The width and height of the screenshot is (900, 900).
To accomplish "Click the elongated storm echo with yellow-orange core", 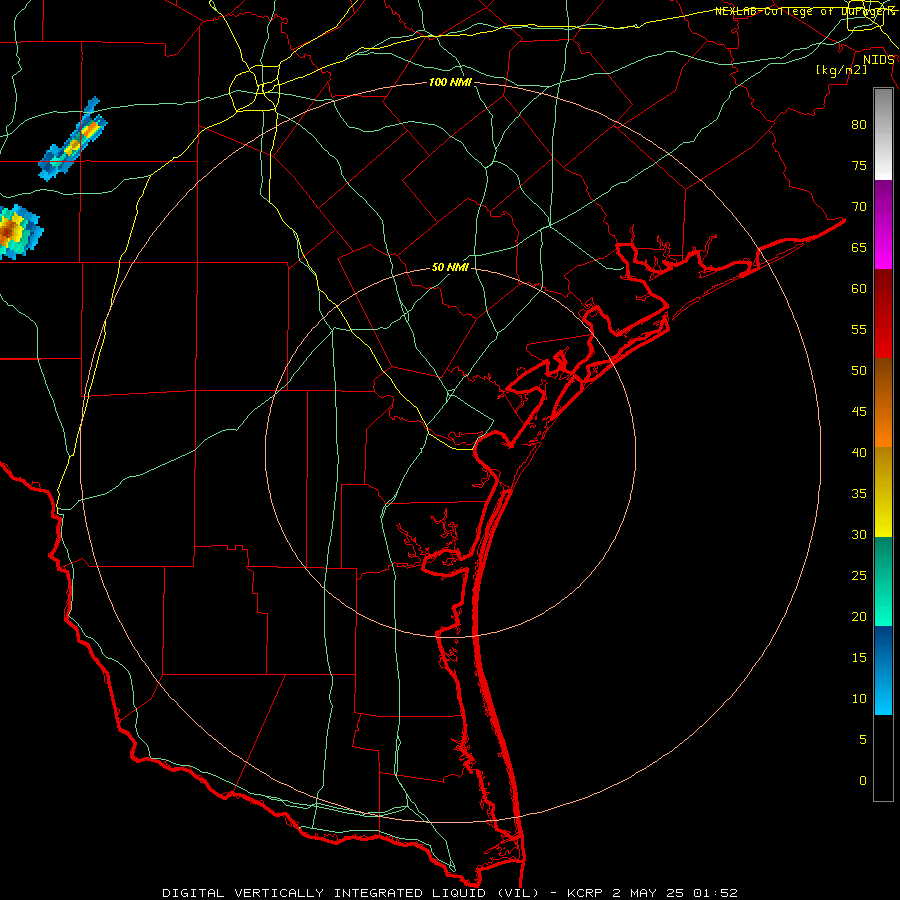I will click(73, 139).
